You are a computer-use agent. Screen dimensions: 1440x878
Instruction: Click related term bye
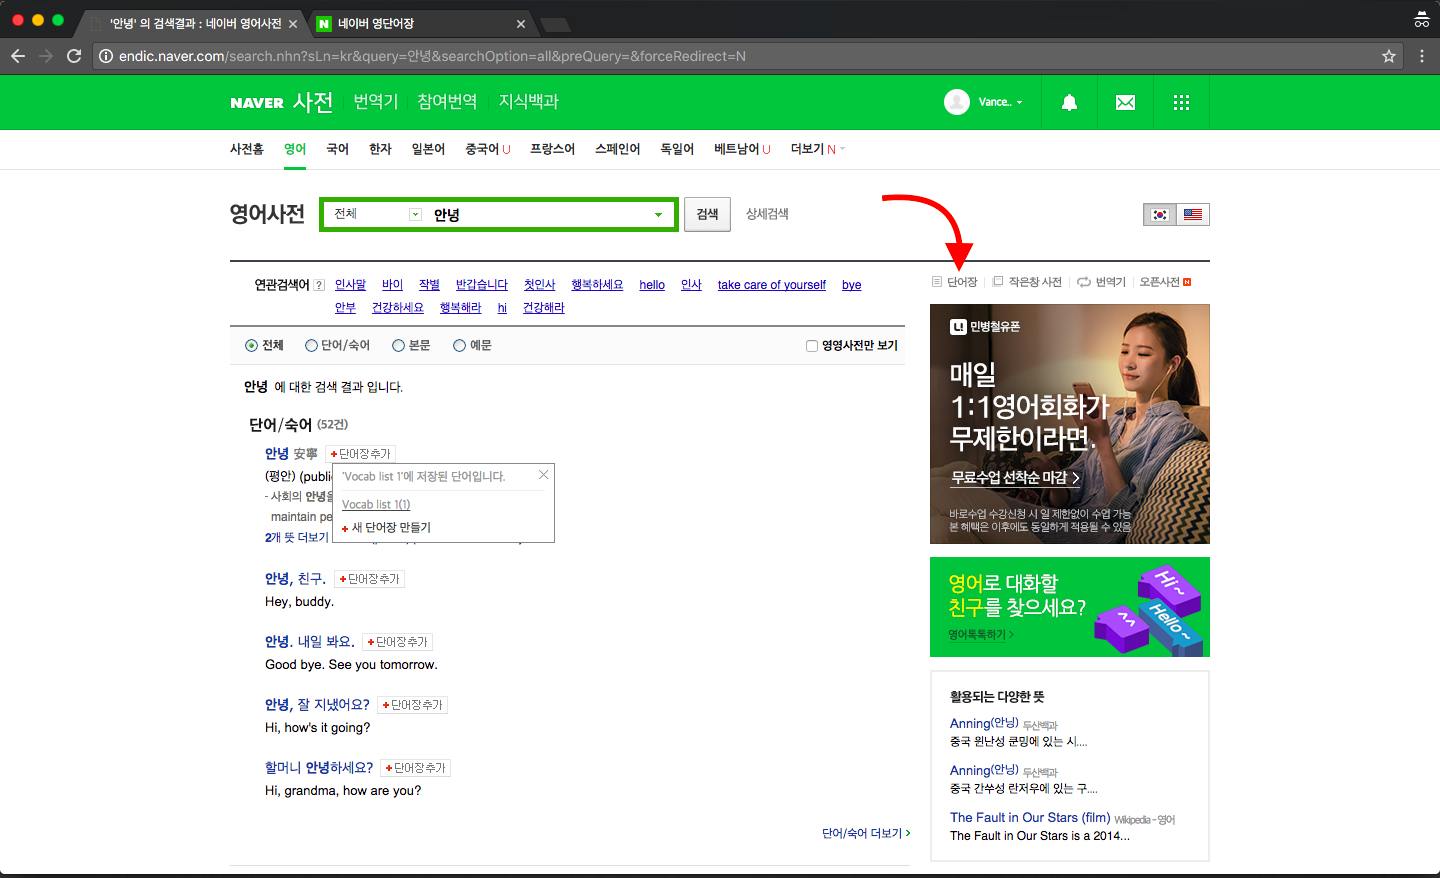[x=851, y=285]
